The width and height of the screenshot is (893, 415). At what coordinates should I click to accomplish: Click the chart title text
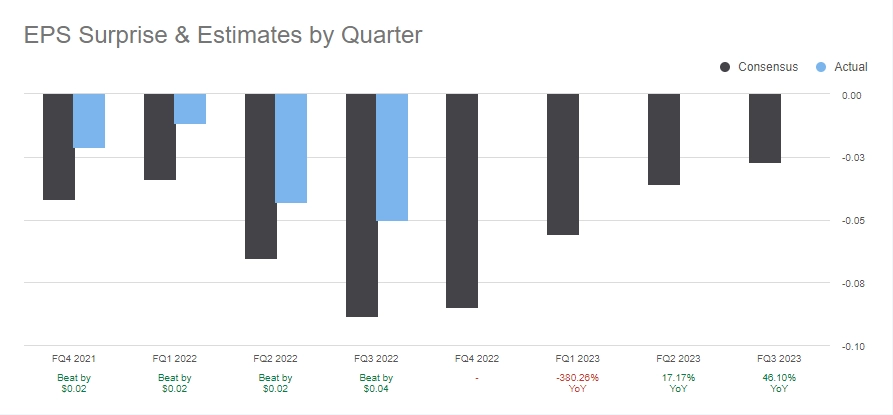point(222,34)
